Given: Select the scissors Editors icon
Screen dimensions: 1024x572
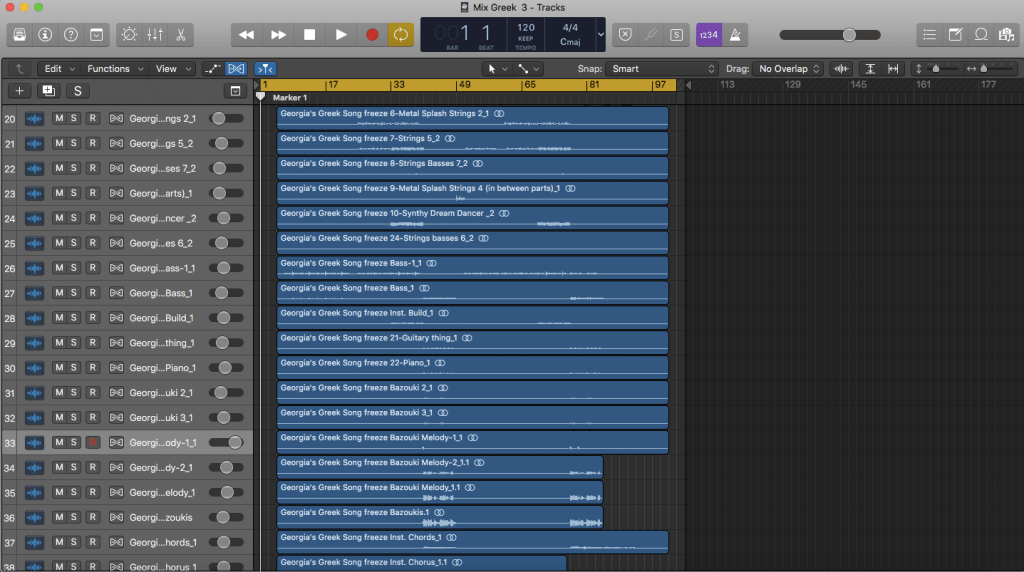Looking at the screenshot, I should pos(180,35).
